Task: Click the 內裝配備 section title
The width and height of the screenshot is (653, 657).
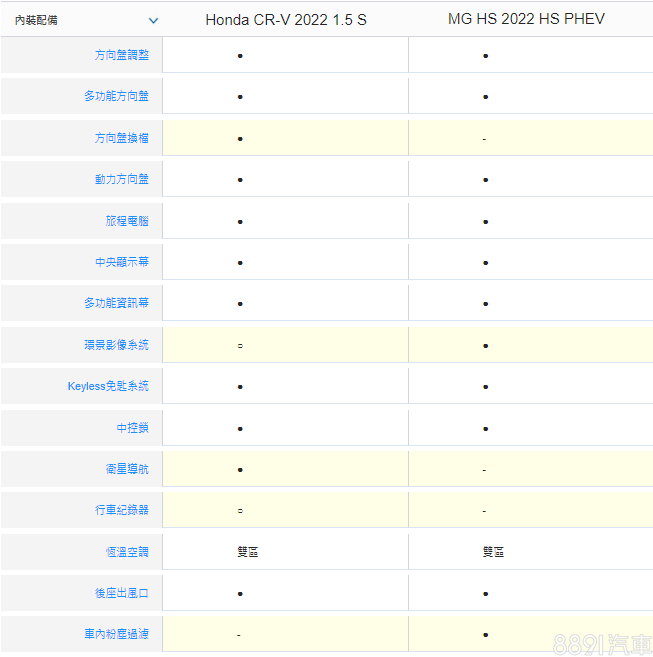Action: pos(36,20)
